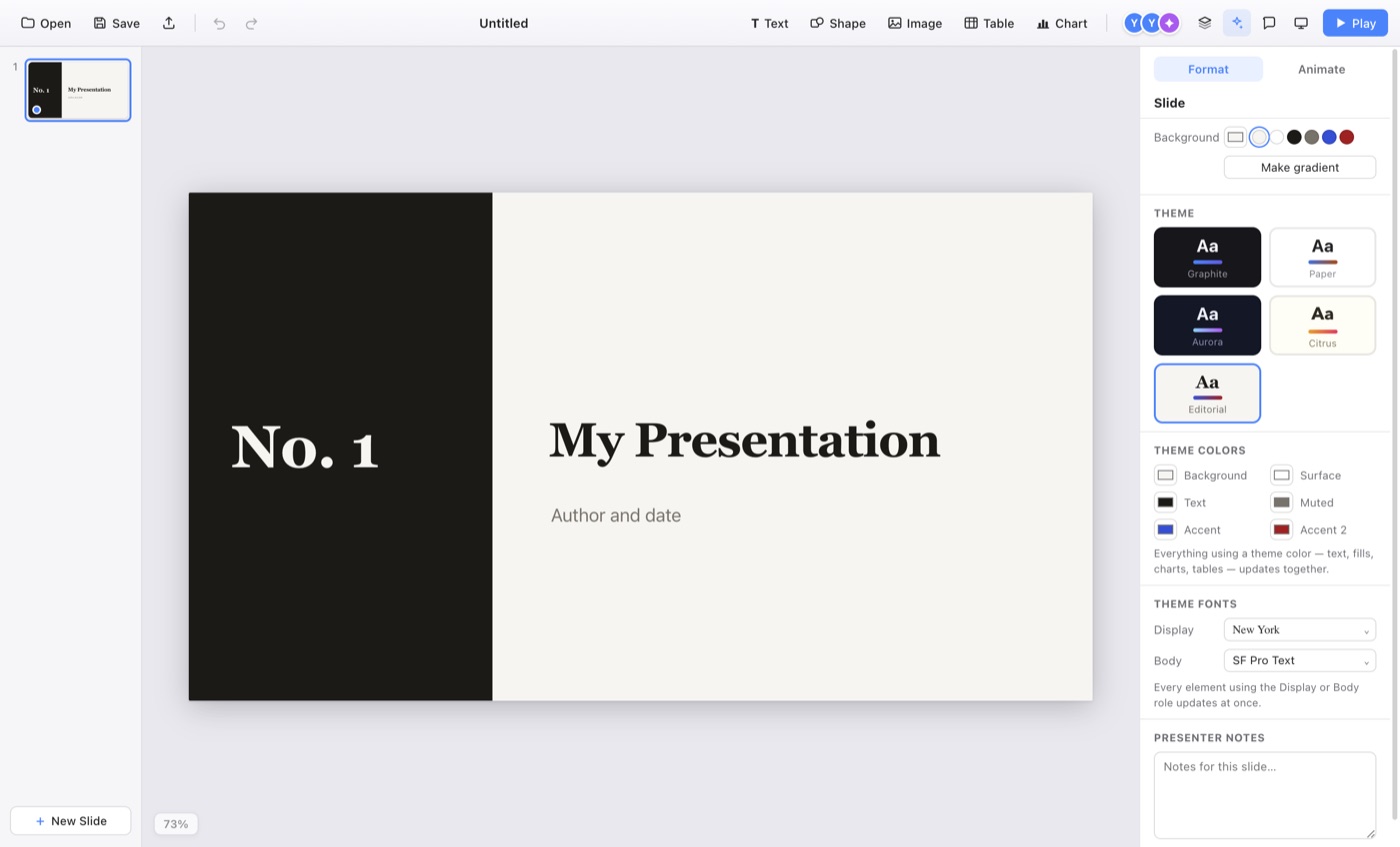Undo the last action

click(219, 23)
